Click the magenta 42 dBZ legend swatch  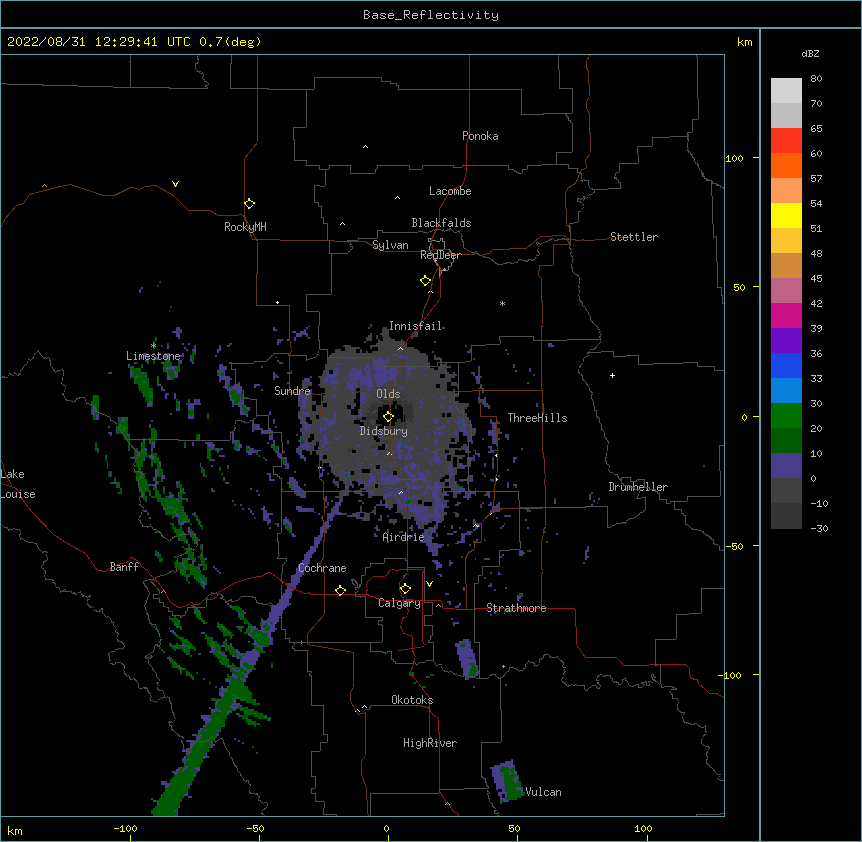pos(786,315)
